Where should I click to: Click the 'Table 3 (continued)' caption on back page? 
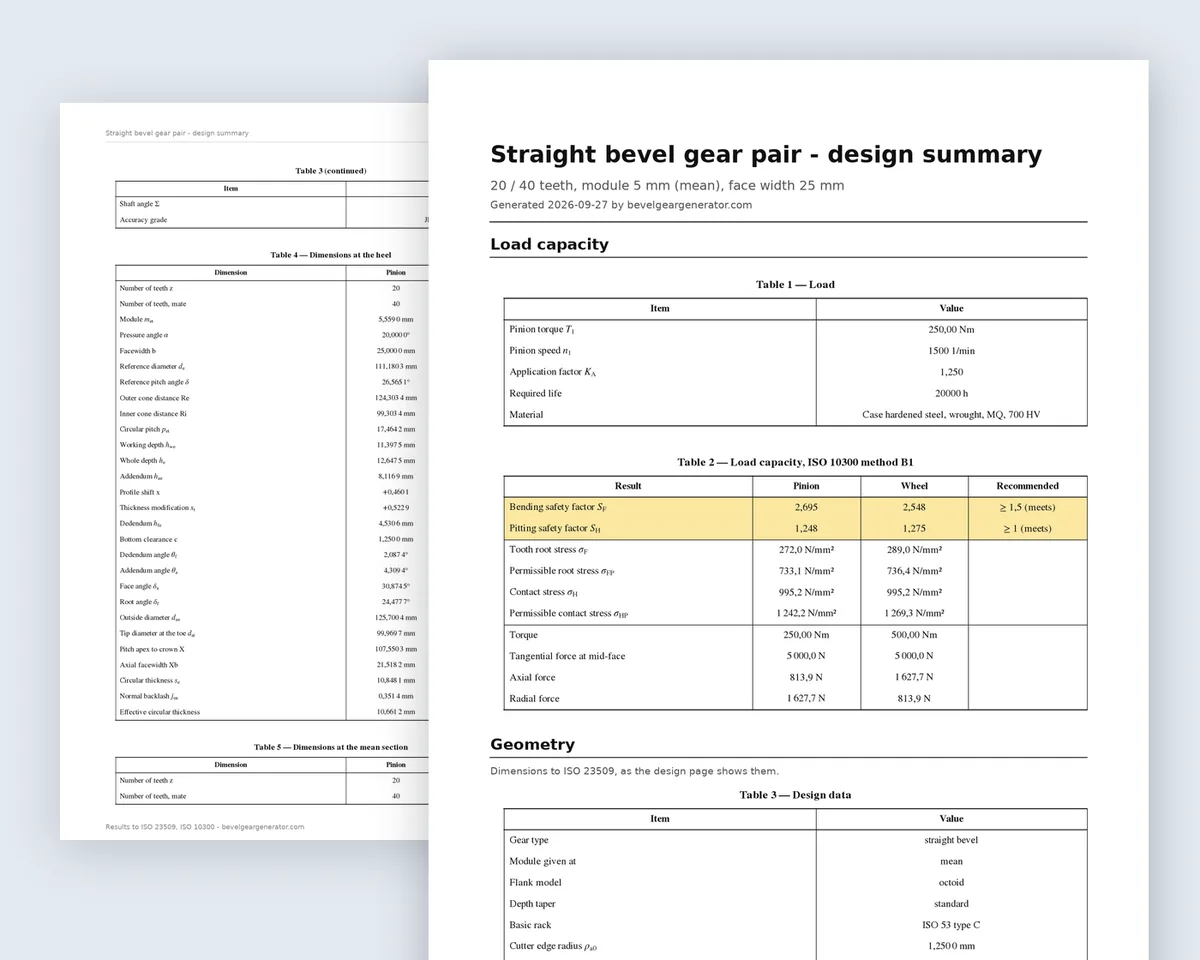pyautogui.click(x=330, y=171)
